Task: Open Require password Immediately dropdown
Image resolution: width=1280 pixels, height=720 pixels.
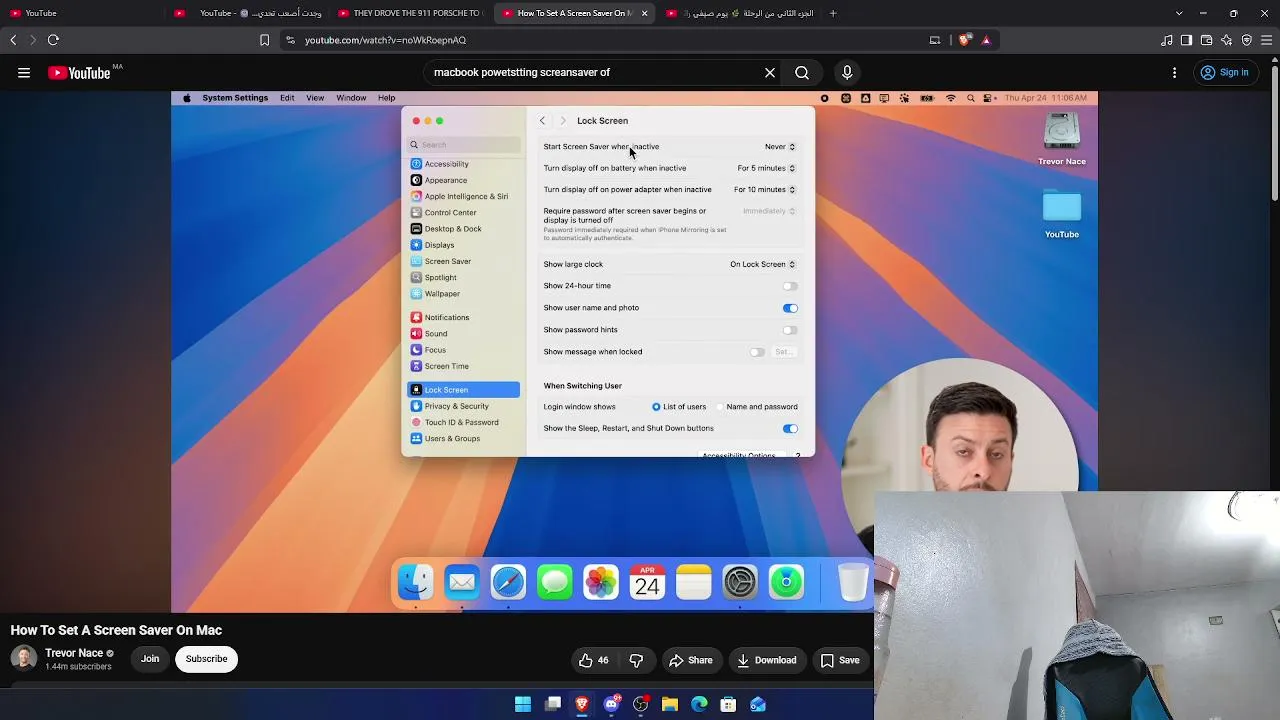Action: click(x=769, y=211)
